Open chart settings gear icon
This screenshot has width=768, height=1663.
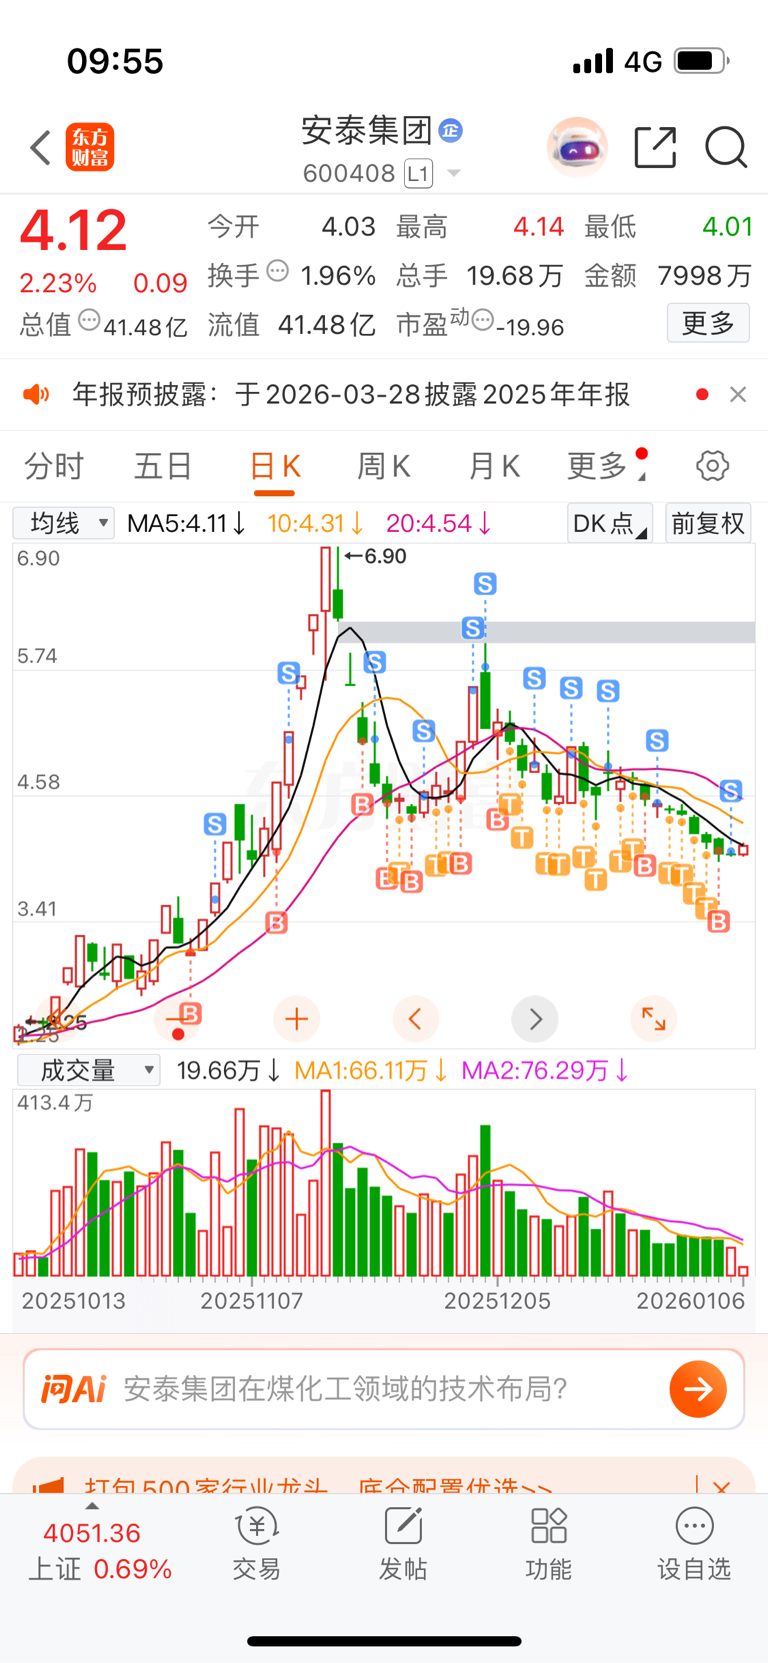712,466
